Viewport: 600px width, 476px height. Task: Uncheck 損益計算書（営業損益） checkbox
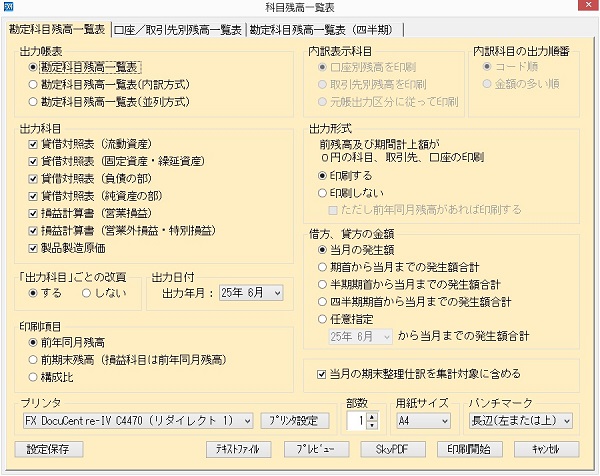point(33,214)
